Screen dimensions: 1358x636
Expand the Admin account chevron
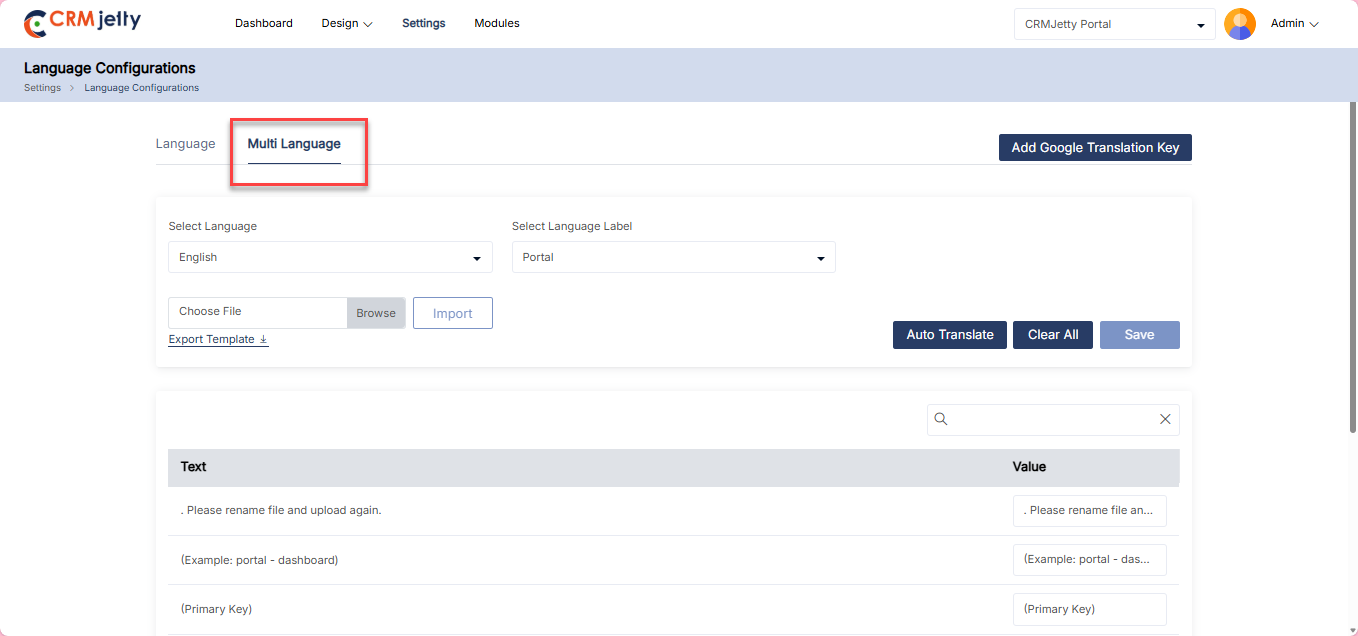point(1314,24)
